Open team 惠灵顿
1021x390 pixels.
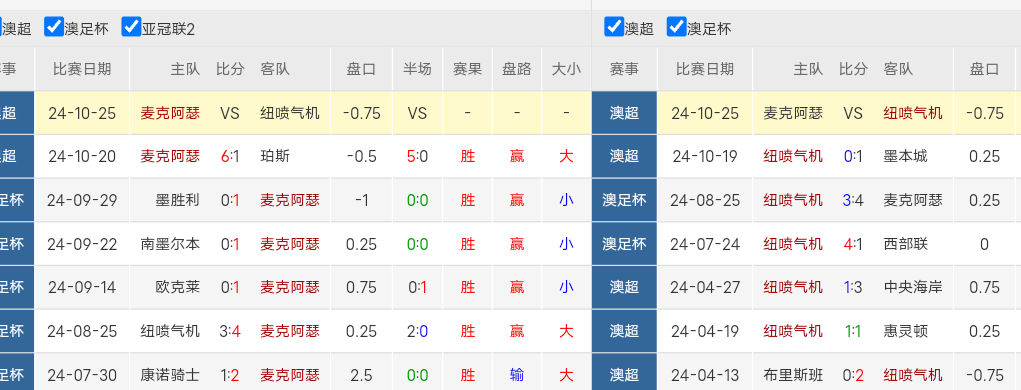pos(906,331)
